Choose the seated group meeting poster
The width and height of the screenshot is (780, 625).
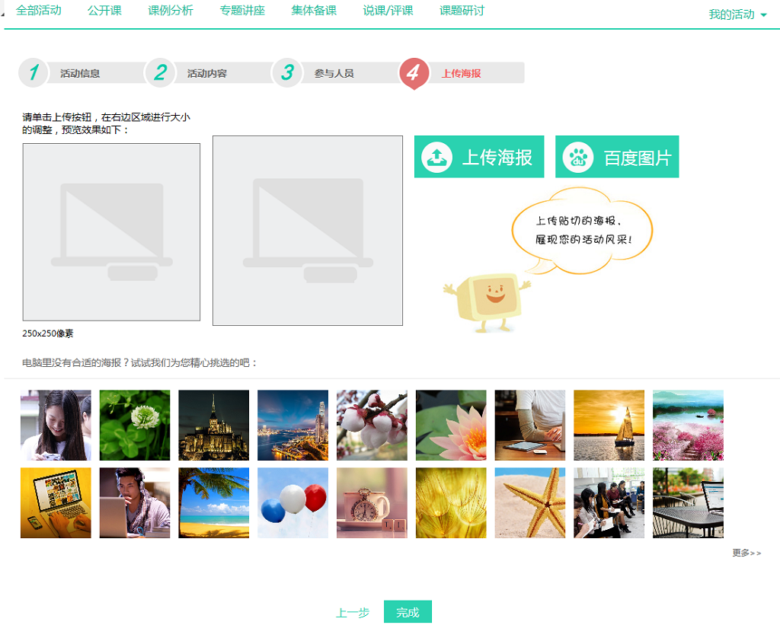coord(609,503)
